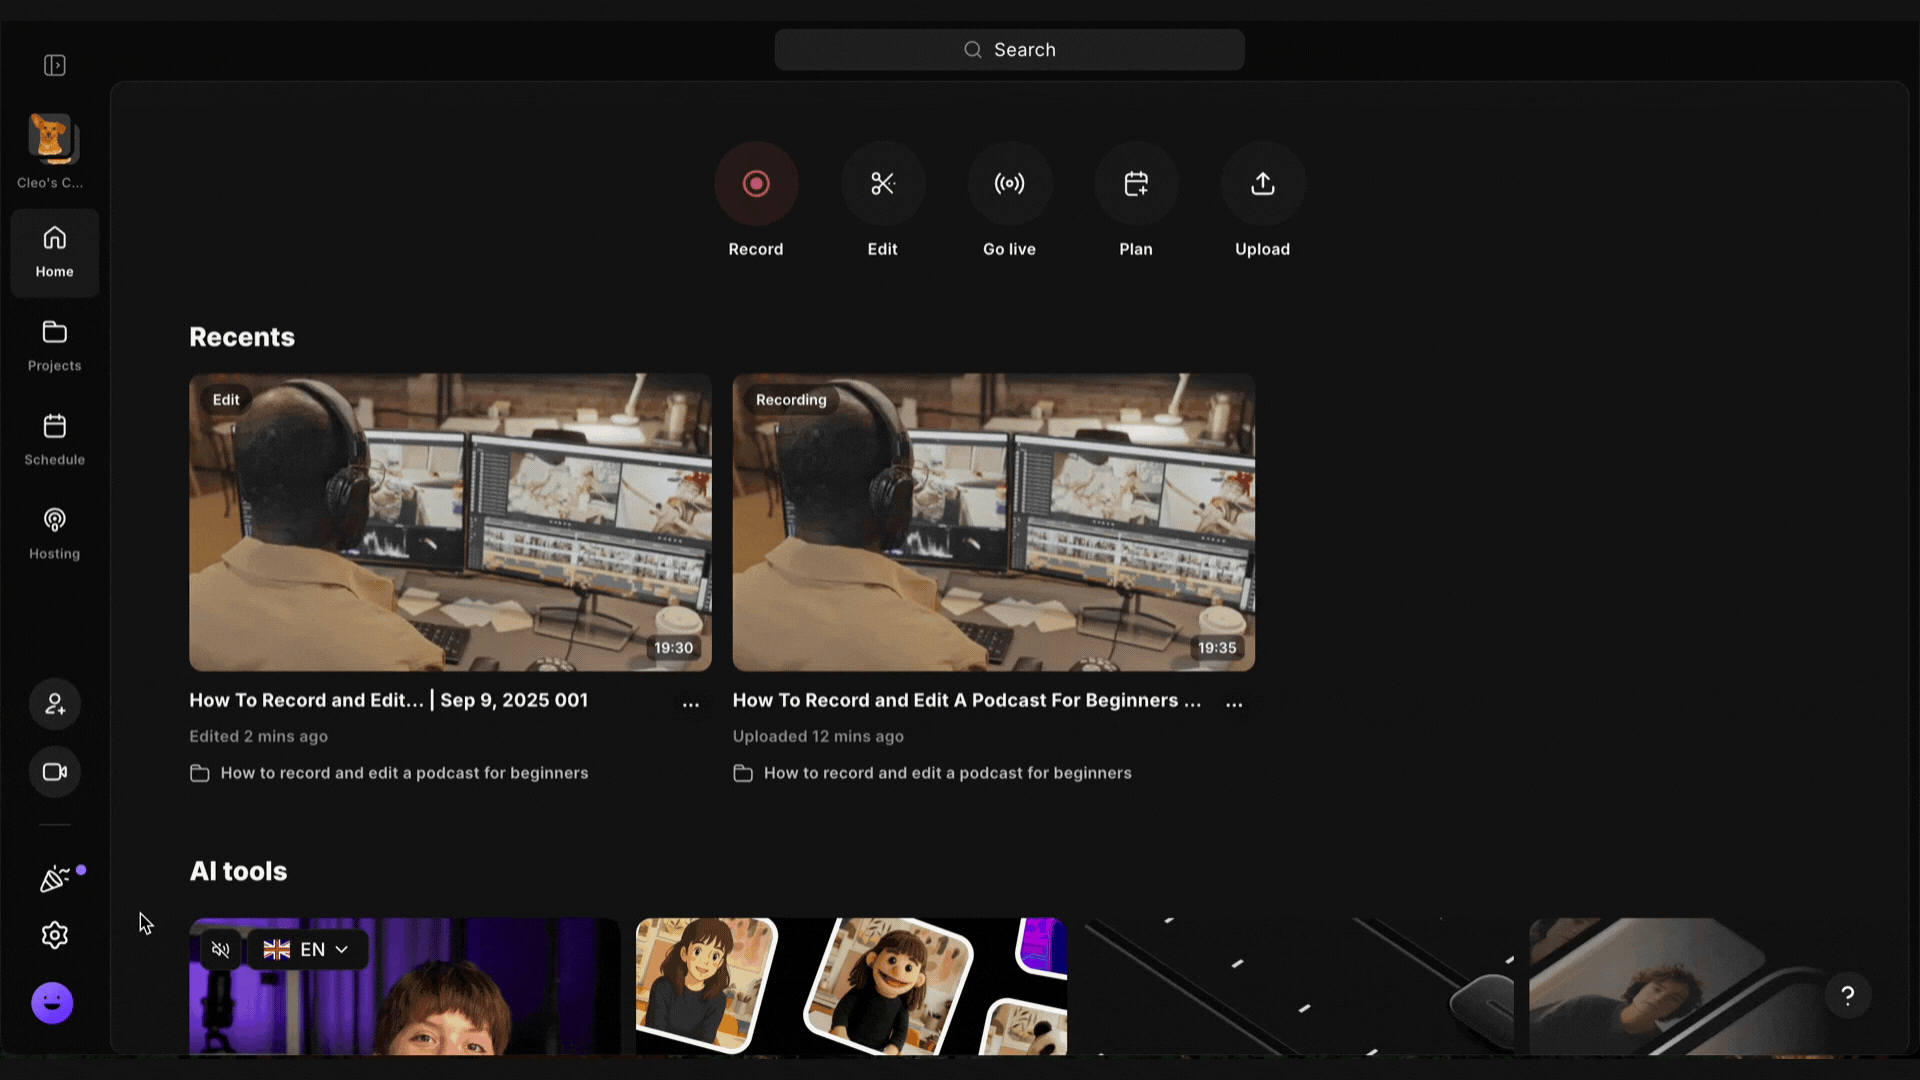Open the settings gear in sidebar
Image resolution: width=1920 pixels, height=1080 pixels.
55,935
